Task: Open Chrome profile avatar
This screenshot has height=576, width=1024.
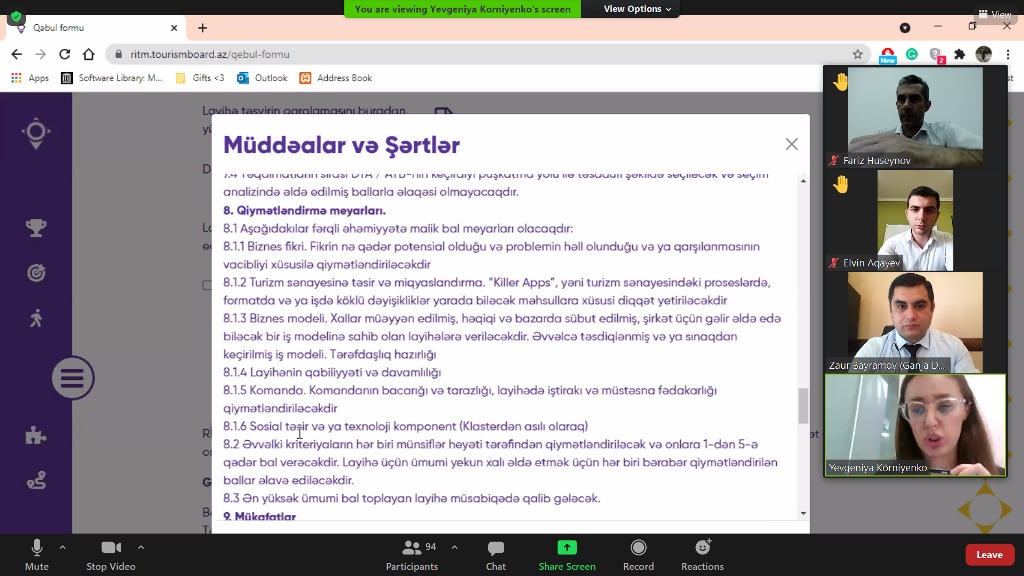Action: click(984, 54)
